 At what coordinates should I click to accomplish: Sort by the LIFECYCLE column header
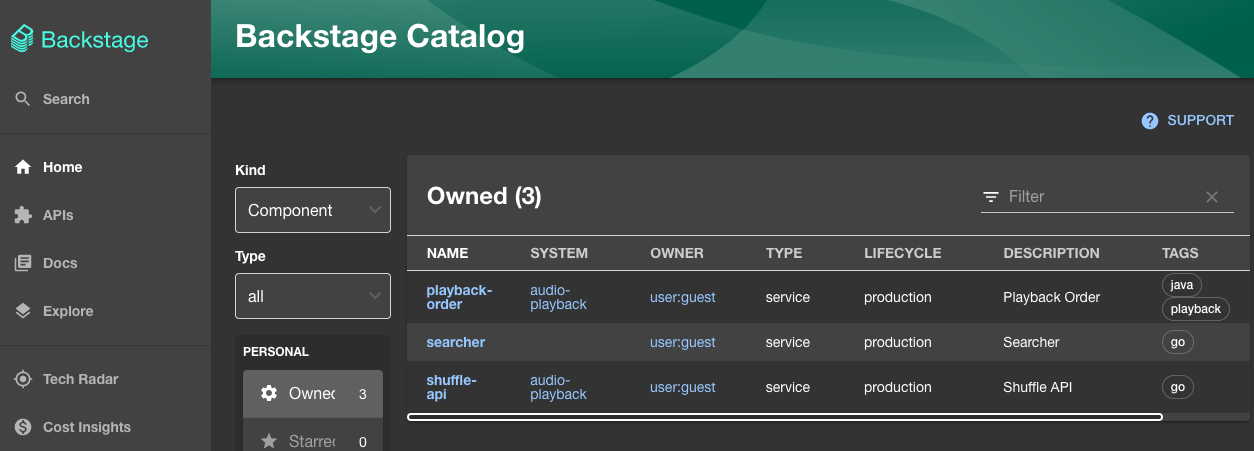click(902, 253)
